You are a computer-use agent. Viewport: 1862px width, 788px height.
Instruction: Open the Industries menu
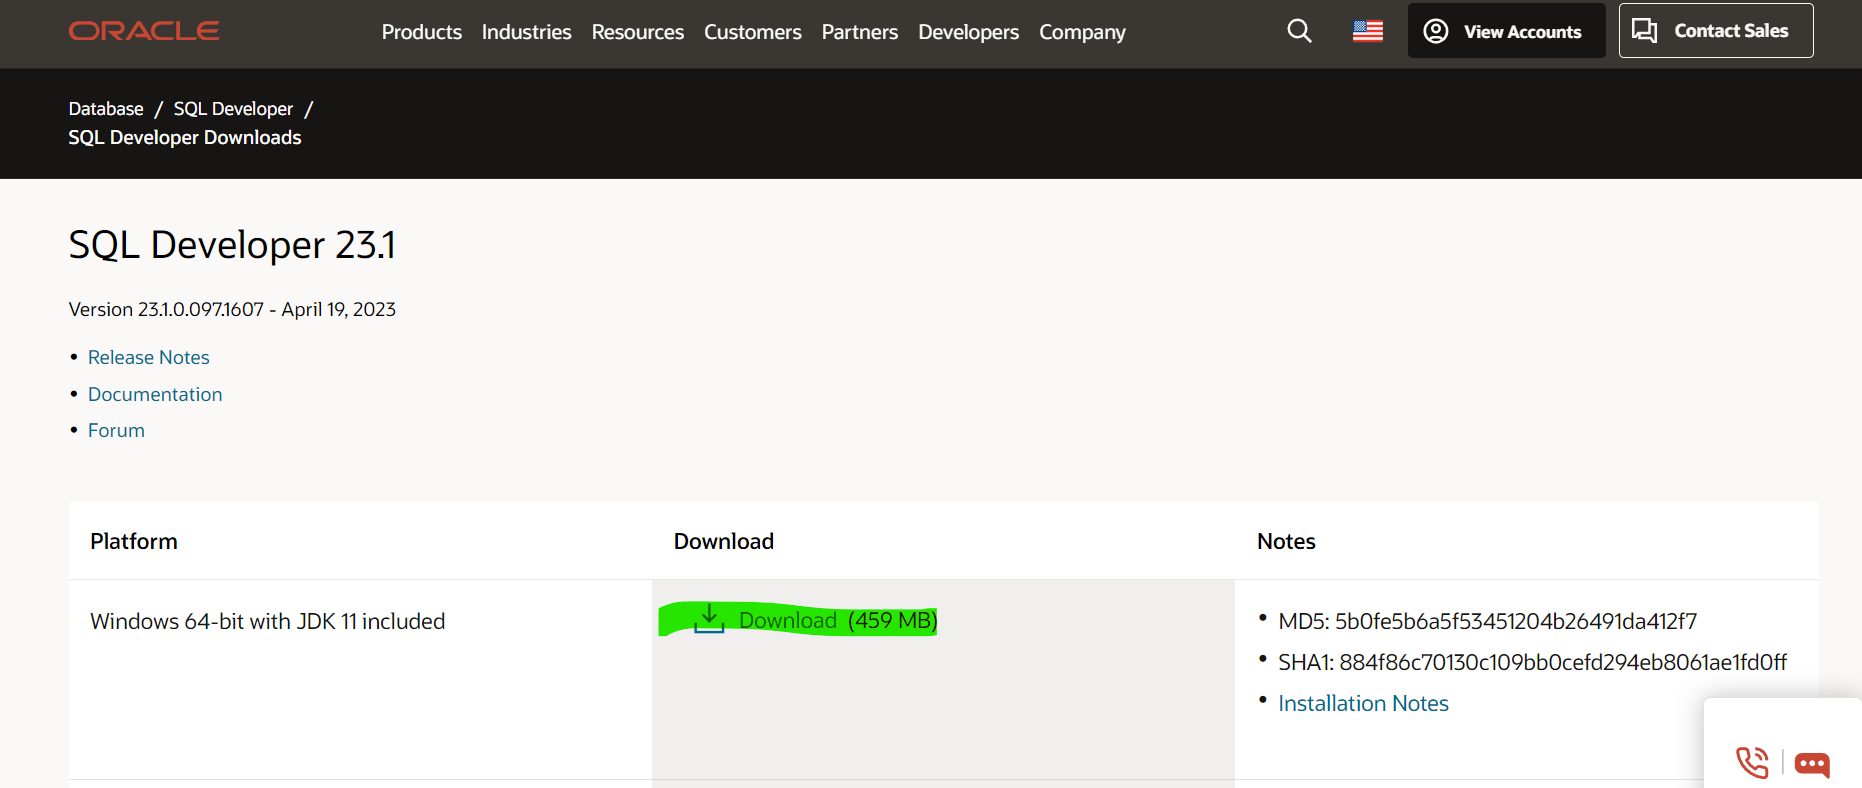[526, 32]
